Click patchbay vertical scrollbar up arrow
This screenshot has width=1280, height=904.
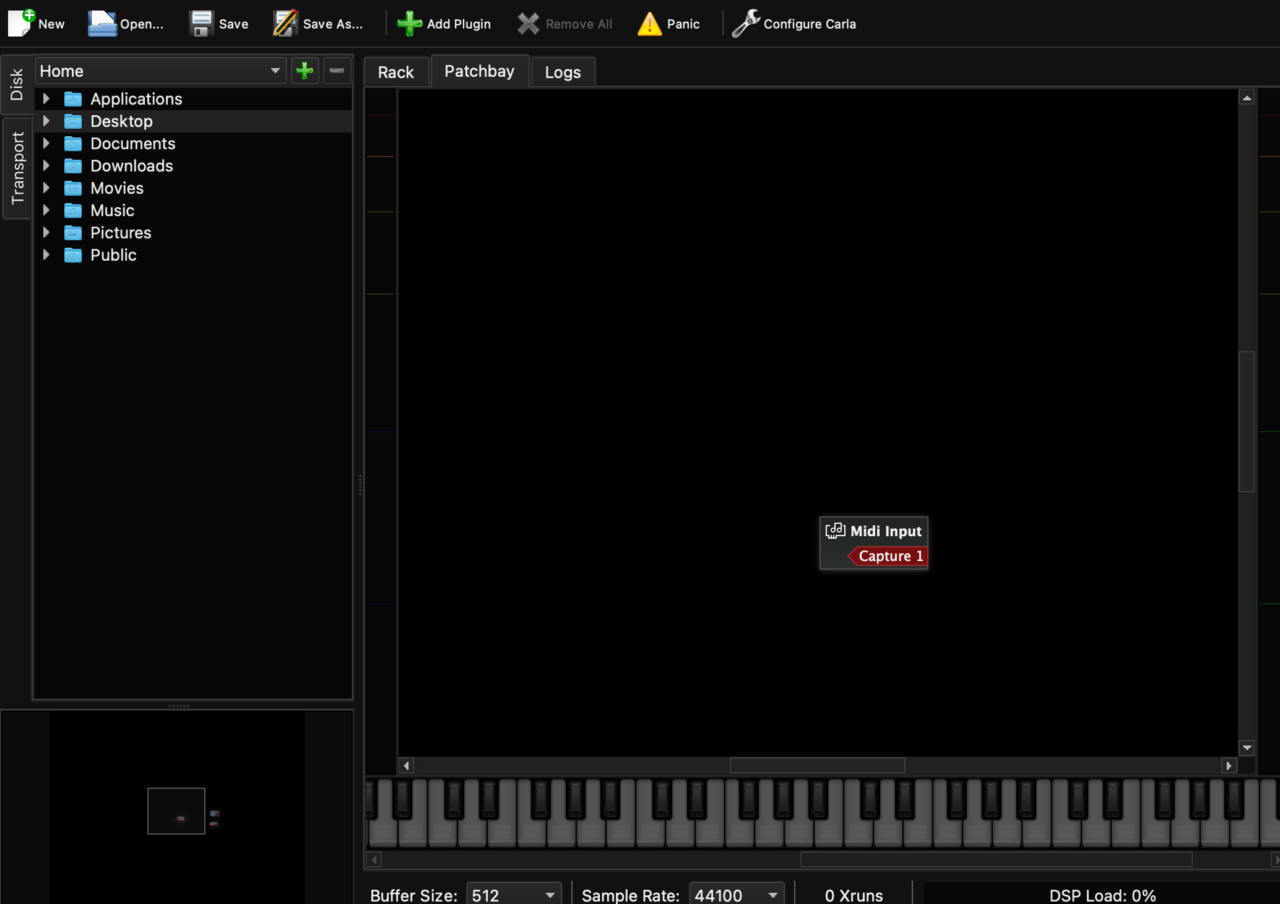[1246, 98]
